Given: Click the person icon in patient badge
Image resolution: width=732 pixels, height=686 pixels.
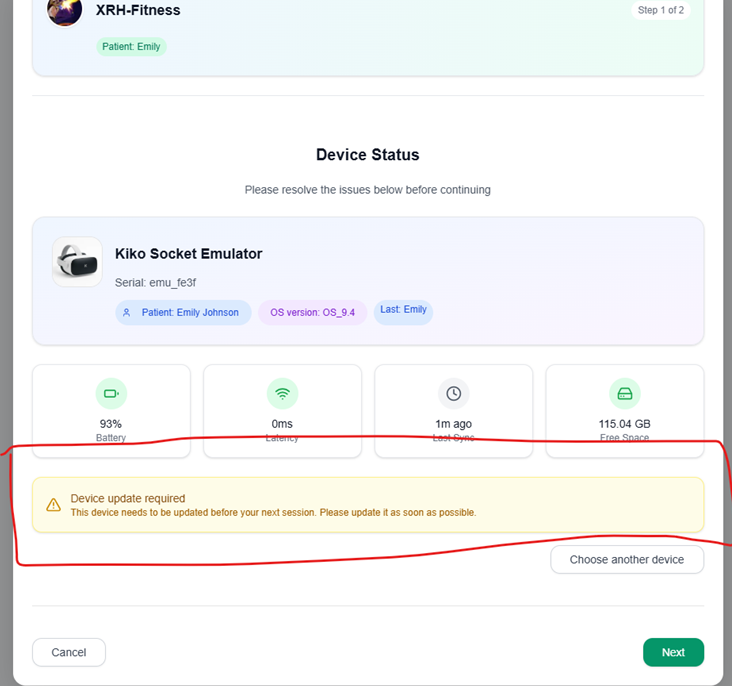Looking at the screenshot, I should tap(127, 312).
